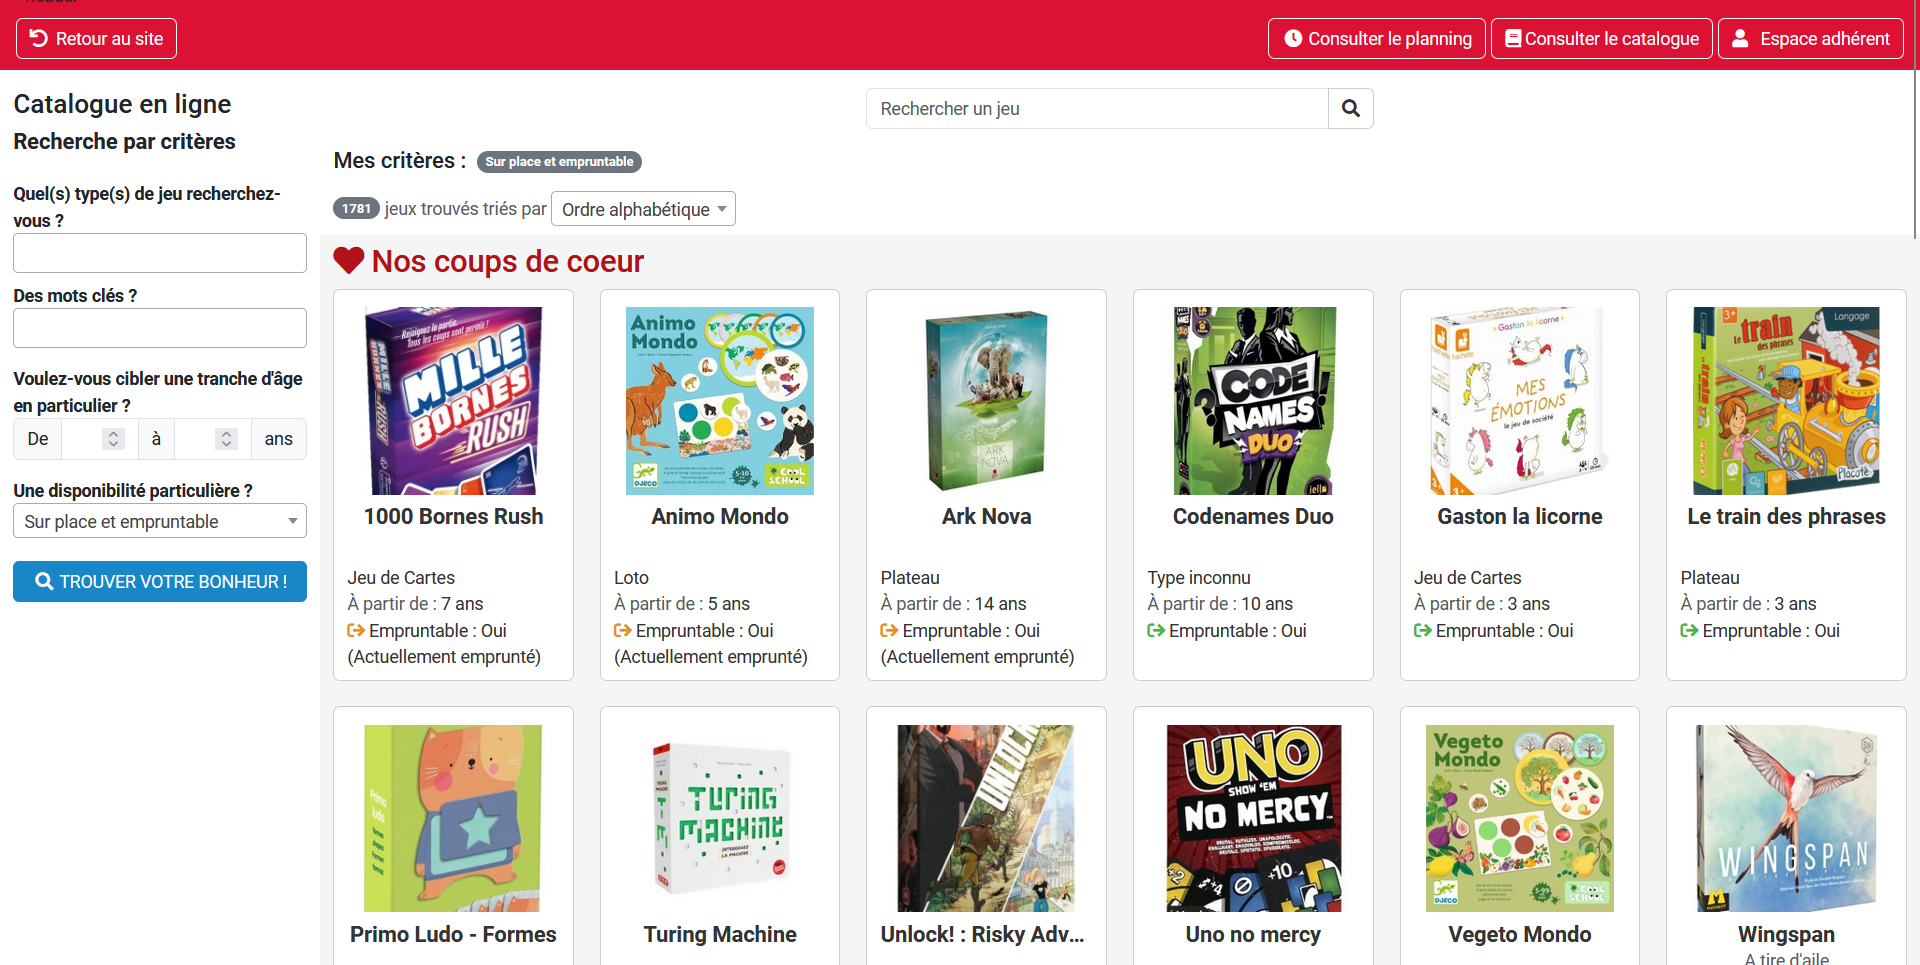Open Vegeto Mondo box image

point(1519,818)
